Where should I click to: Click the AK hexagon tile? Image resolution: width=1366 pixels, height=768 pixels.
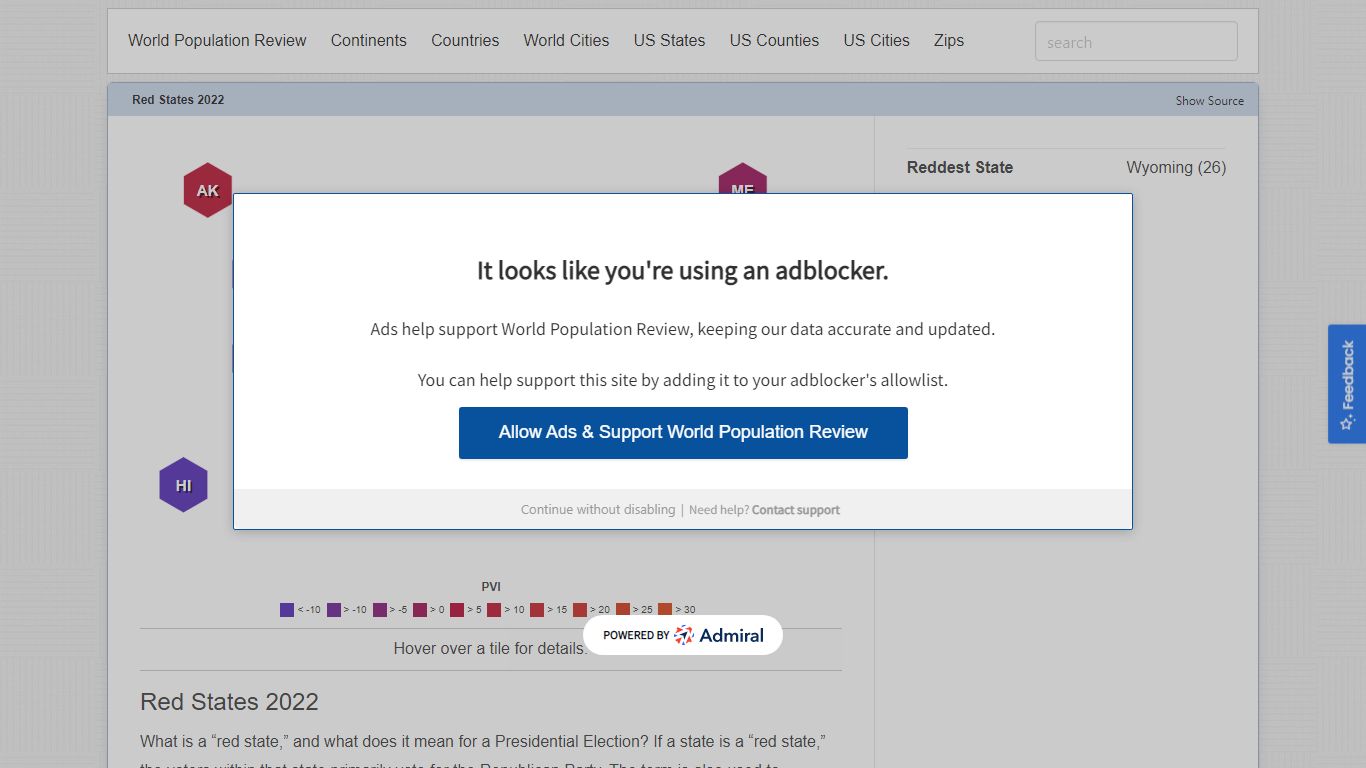208,190
